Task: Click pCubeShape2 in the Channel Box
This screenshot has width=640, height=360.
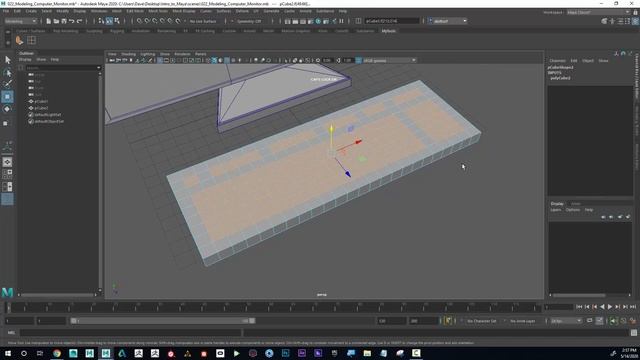Action: (560, 67)
